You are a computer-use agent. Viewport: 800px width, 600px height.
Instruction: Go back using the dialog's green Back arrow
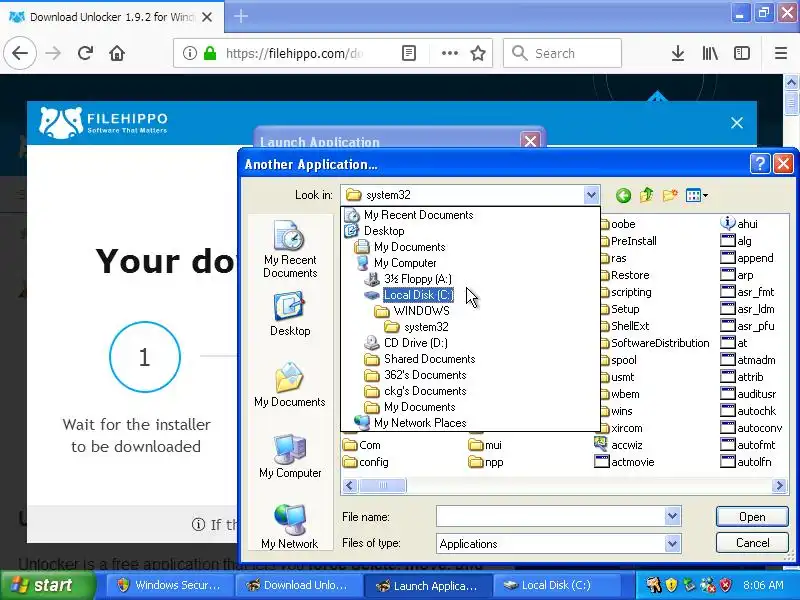coord(623,195)
